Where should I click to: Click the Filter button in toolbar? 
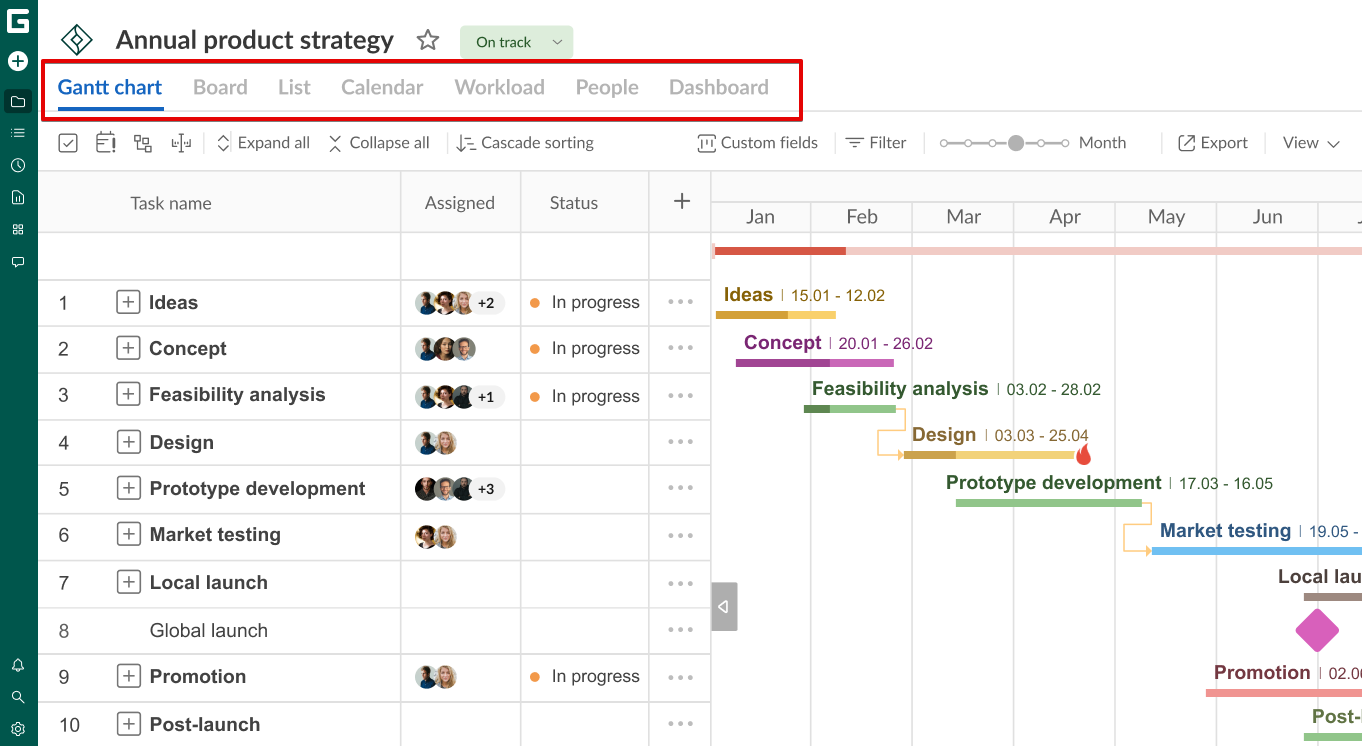click(876, 143)
